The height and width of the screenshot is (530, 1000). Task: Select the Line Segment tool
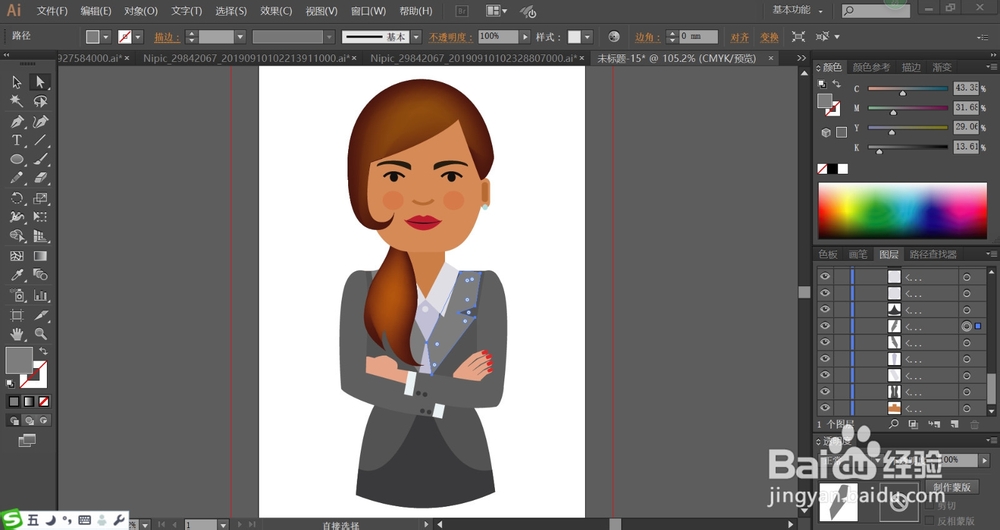click(40, 140)
